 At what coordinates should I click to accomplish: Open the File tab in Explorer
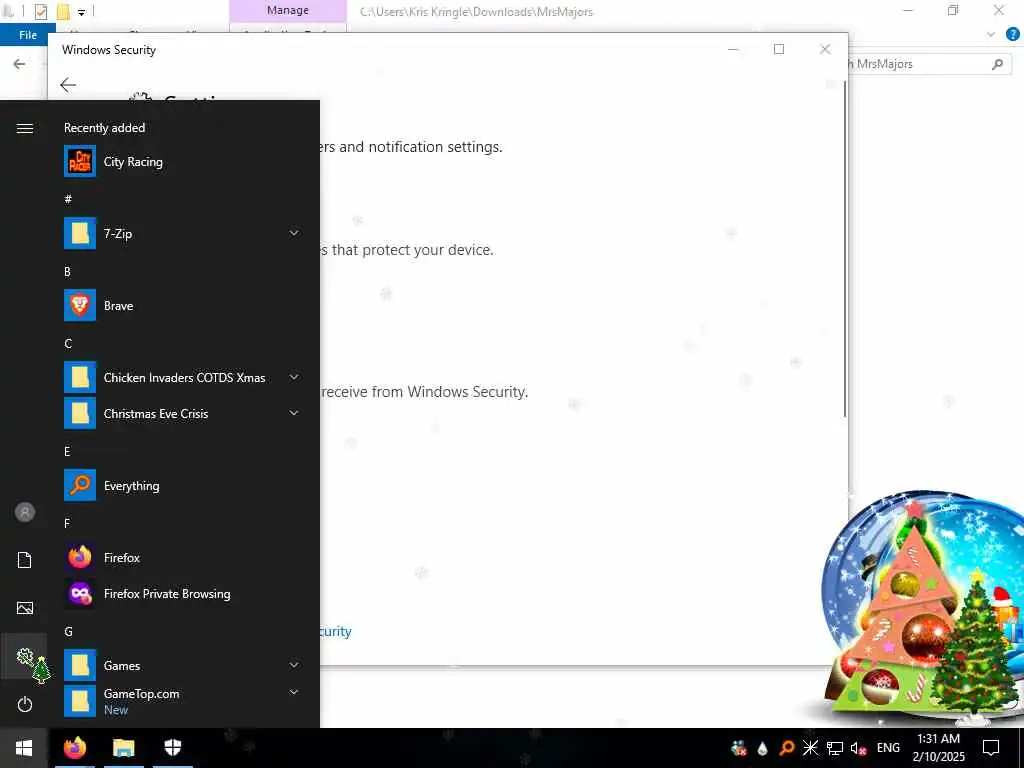click(x=27, y=35)
